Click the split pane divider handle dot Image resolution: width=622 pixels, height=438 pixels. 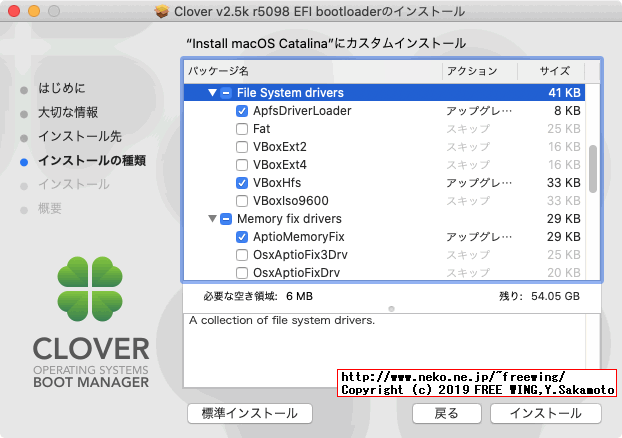pyautogui.click(x=392, y=309)
